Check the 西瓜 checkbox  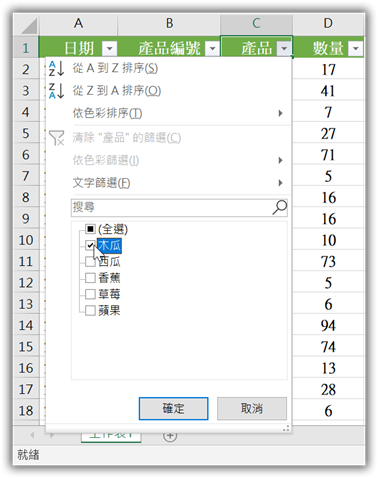coord(90,262)
